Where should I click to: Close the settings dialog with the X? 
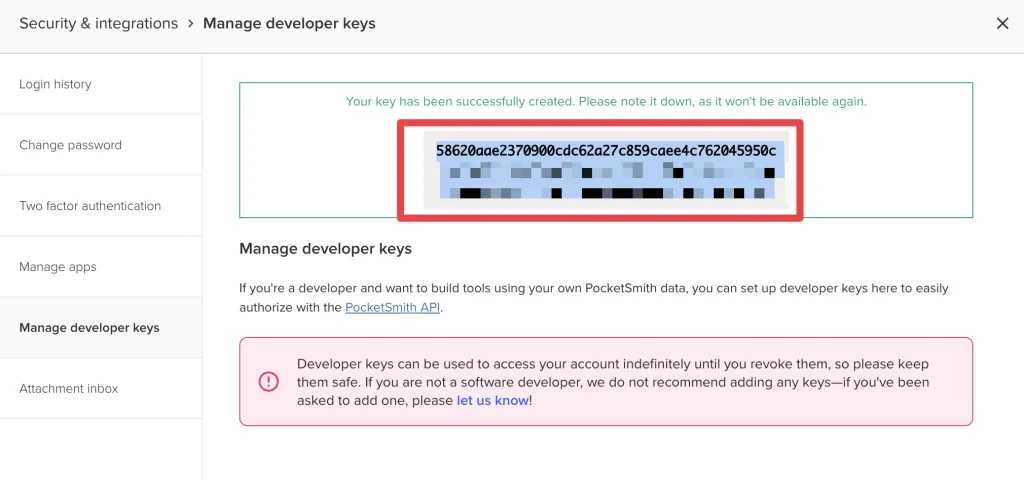1002,23
